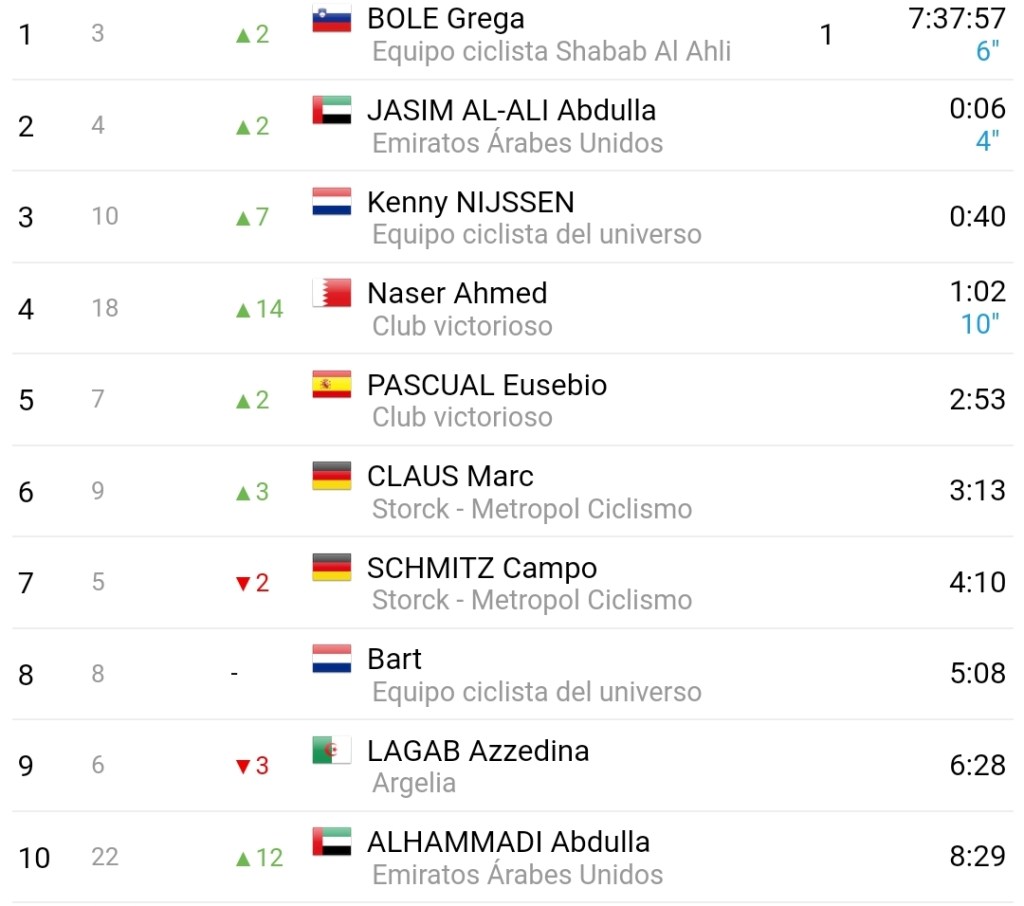Click the Dutch flag next to Kenny NIJSSEN
This screenshot has width=1024, height=906.
point(331,202)
